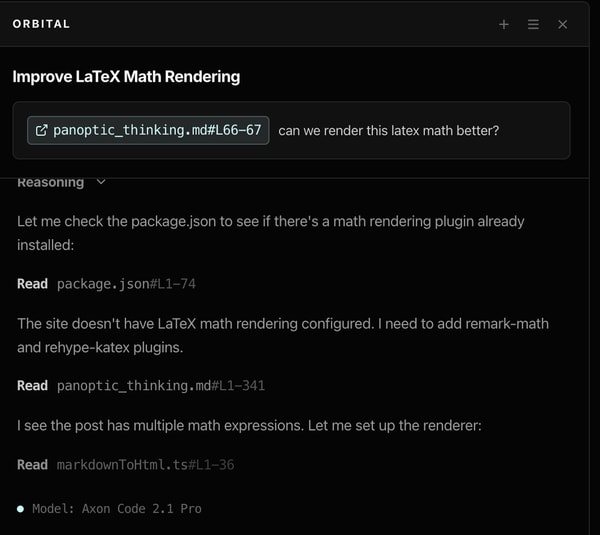Click the Improve LaTeX Math Rendering heading

click(x=126, y=76)
